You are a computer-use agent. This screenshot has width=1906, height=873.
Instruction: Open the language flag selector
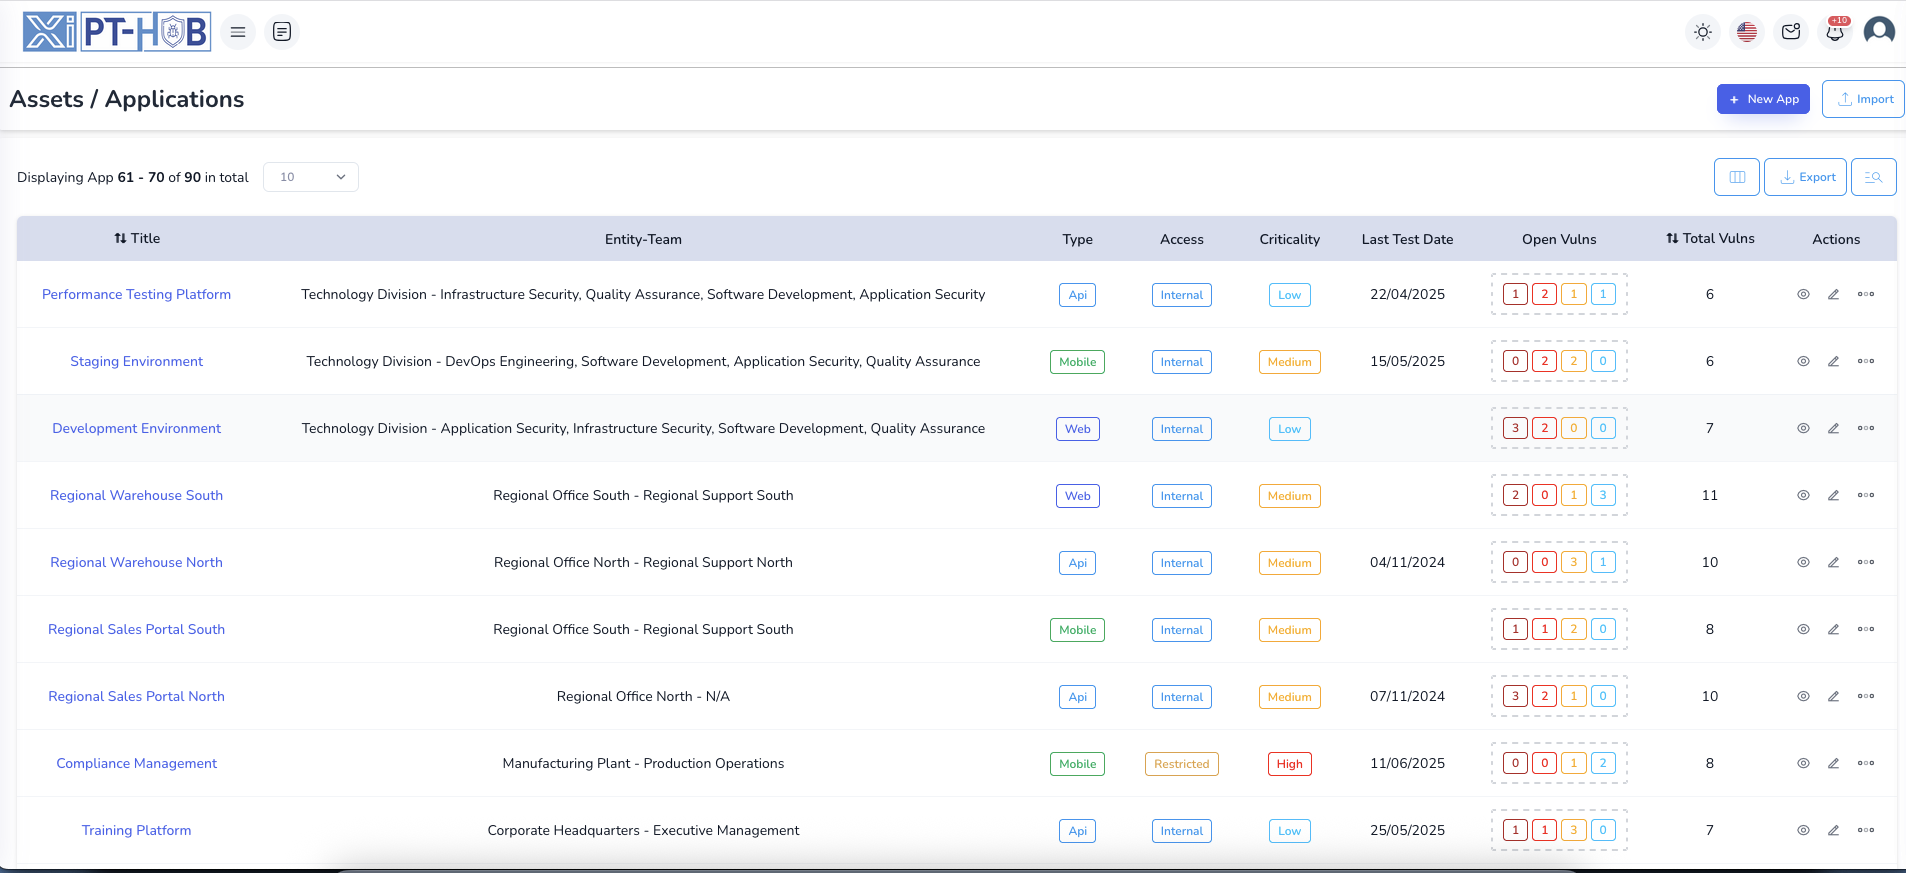1747,32
